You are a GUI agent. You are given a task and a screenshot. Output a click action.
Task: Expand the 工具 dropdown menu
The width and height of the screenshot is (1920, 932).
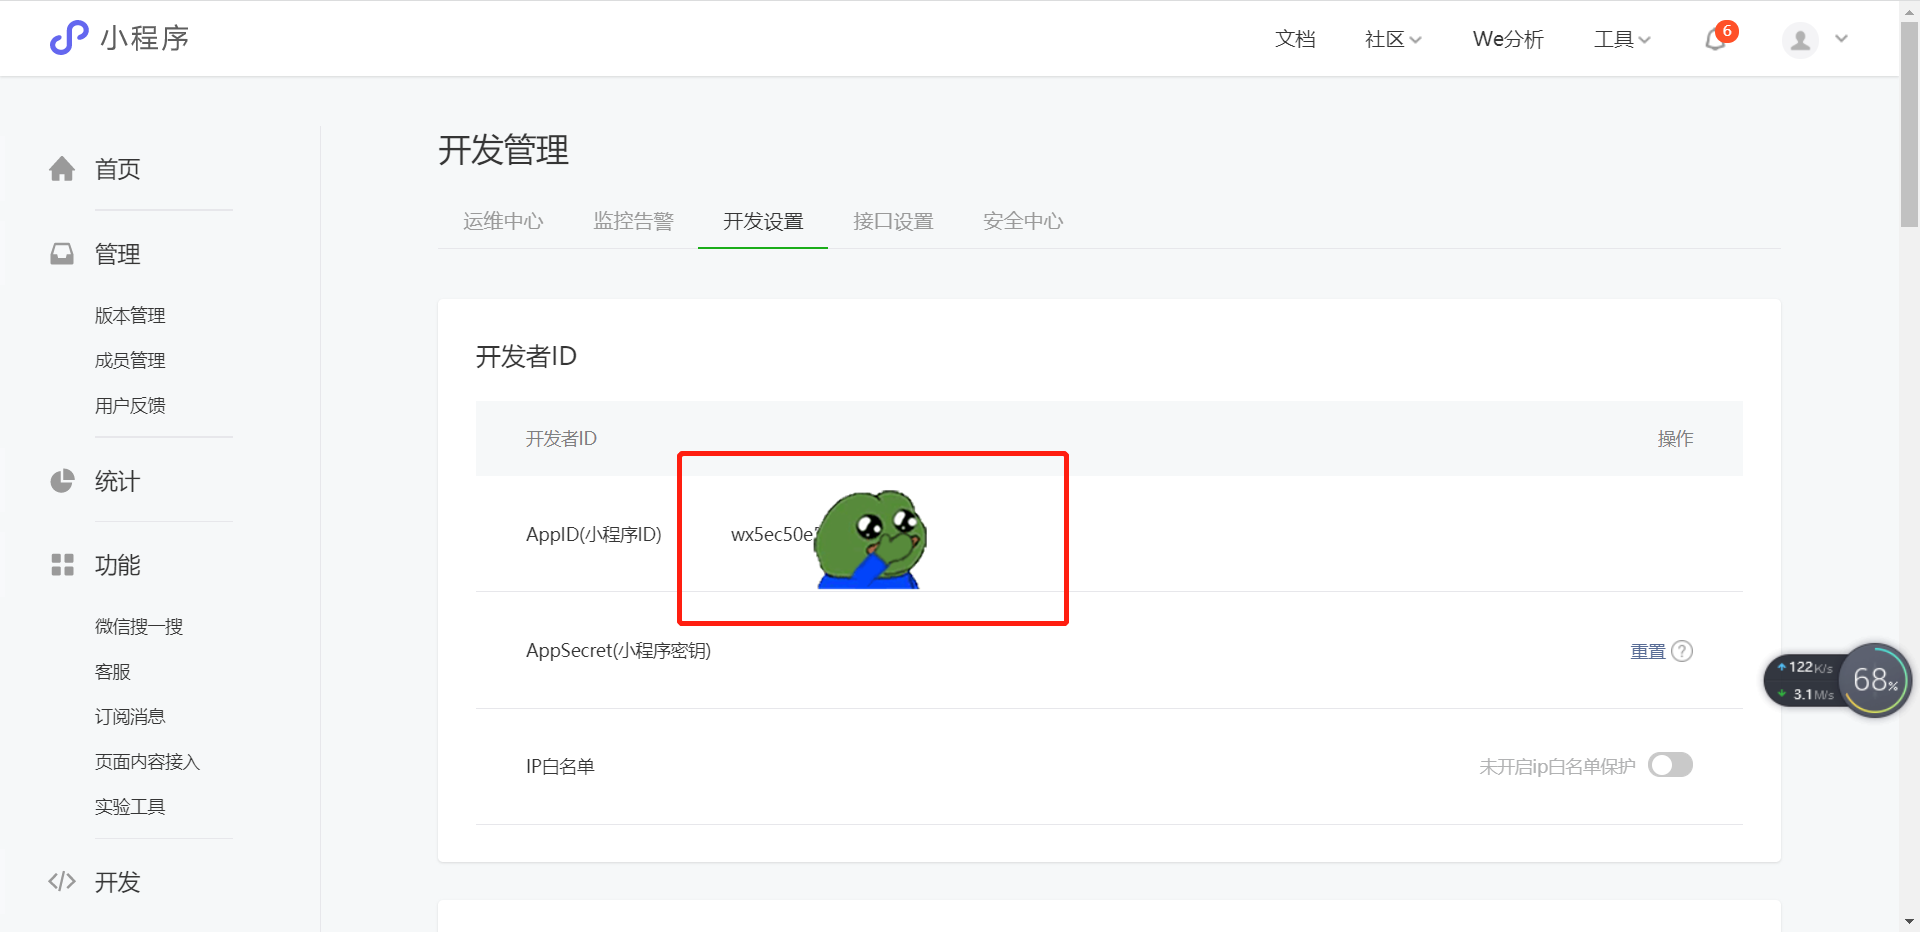1622,39
